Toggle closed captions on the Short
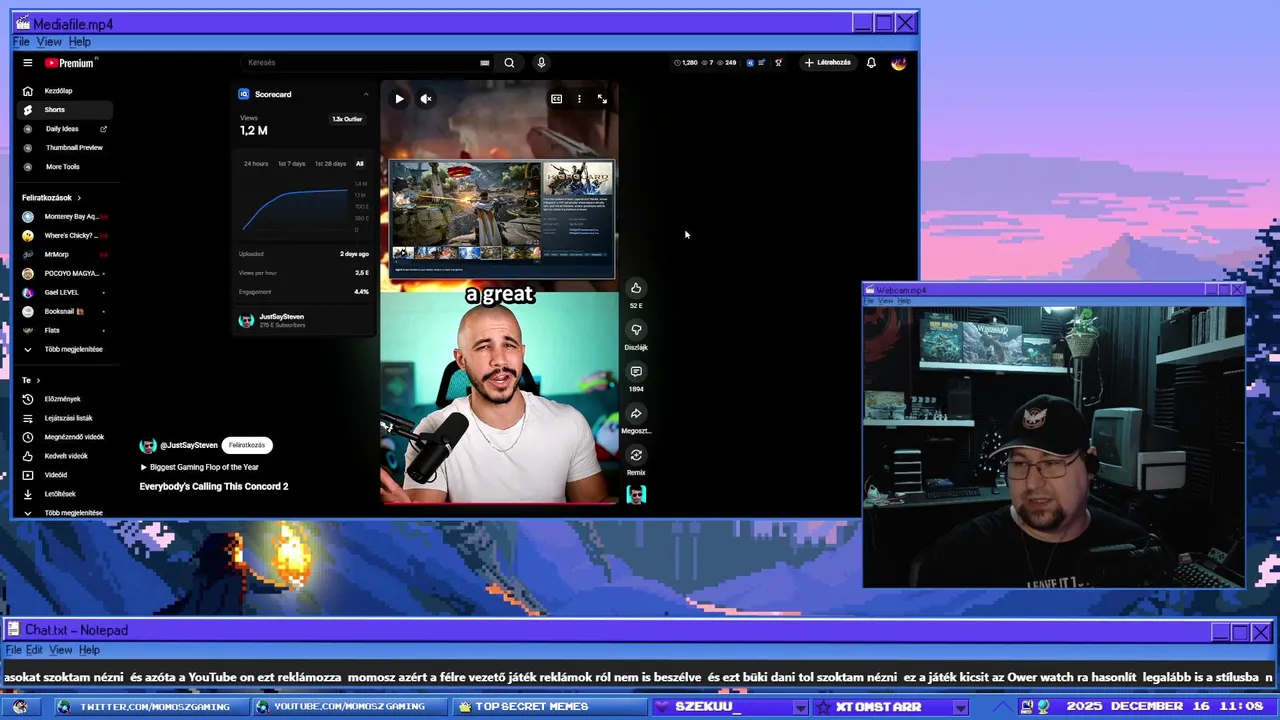Screen dimensions: 1280x720 point(557,99)
